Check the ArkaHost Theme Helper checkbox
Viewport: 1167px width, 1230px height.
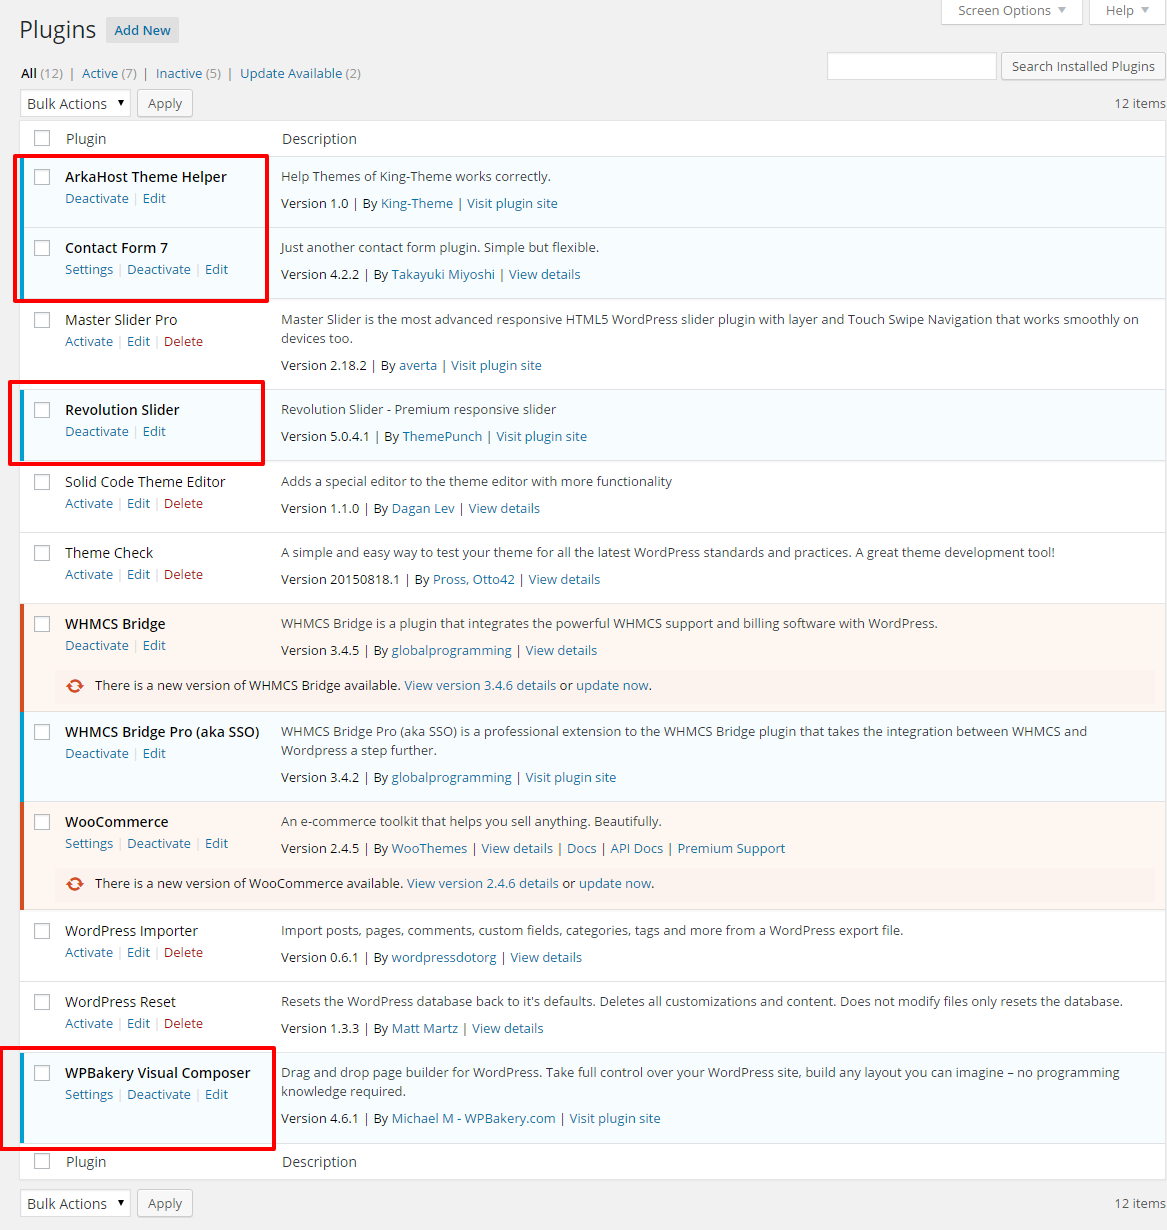[42, 177]
